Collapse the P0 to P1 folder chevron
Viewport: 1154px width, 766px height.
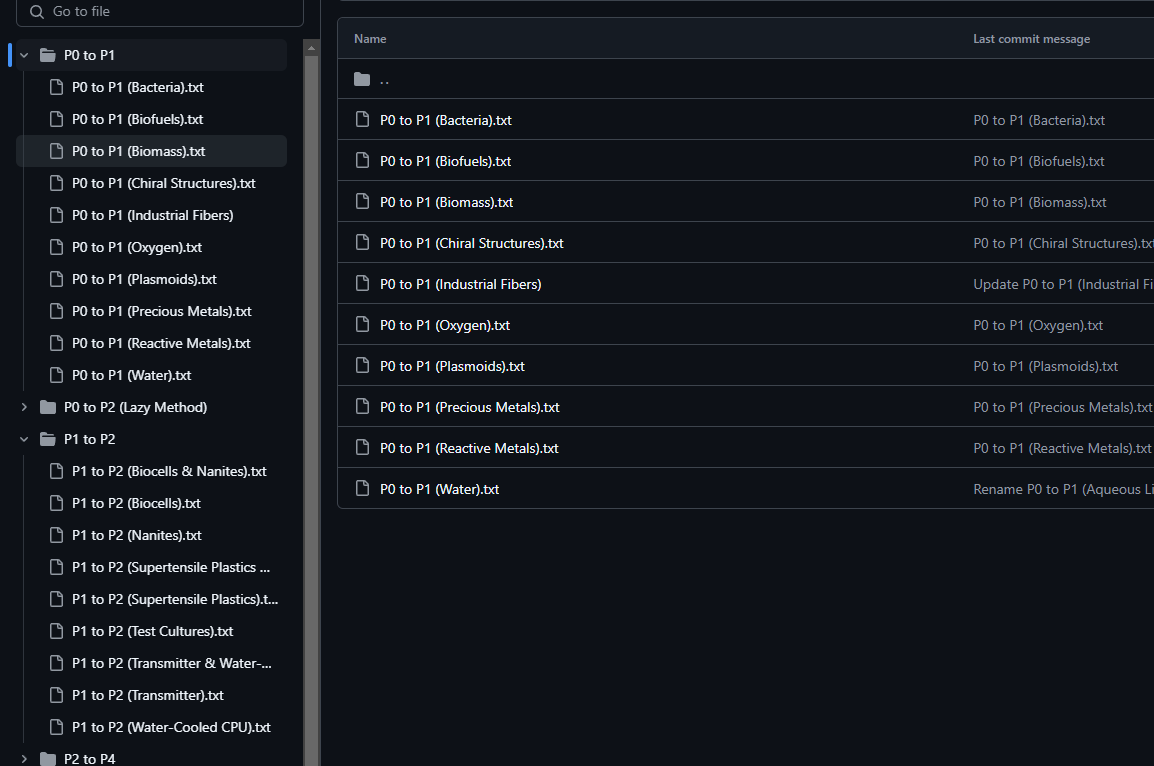pos(24,55)
